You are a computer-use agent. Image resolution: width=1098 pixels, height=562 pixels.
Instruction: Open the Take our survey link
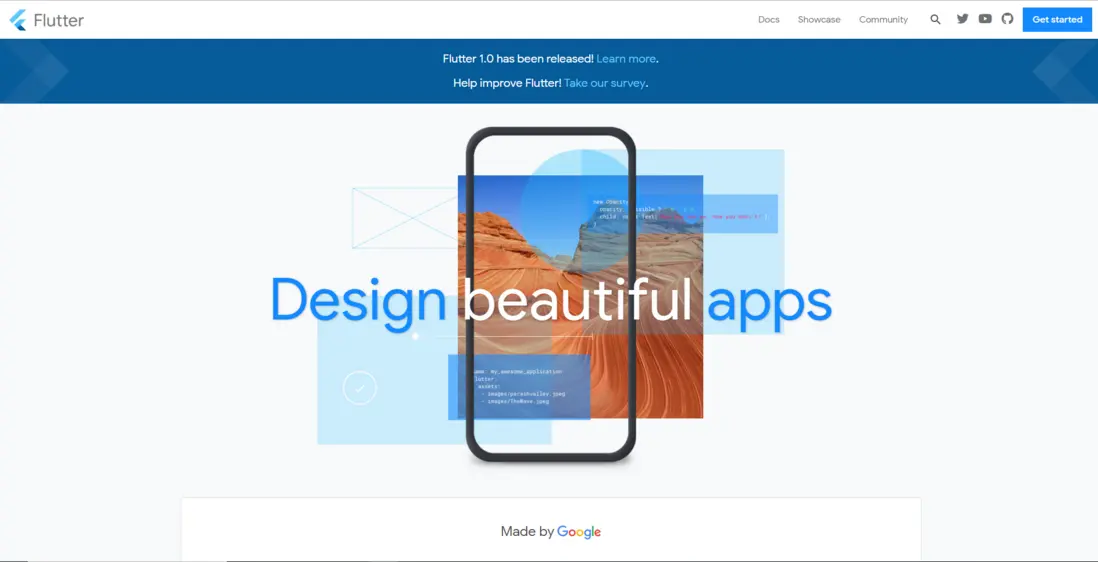point(604,83)
